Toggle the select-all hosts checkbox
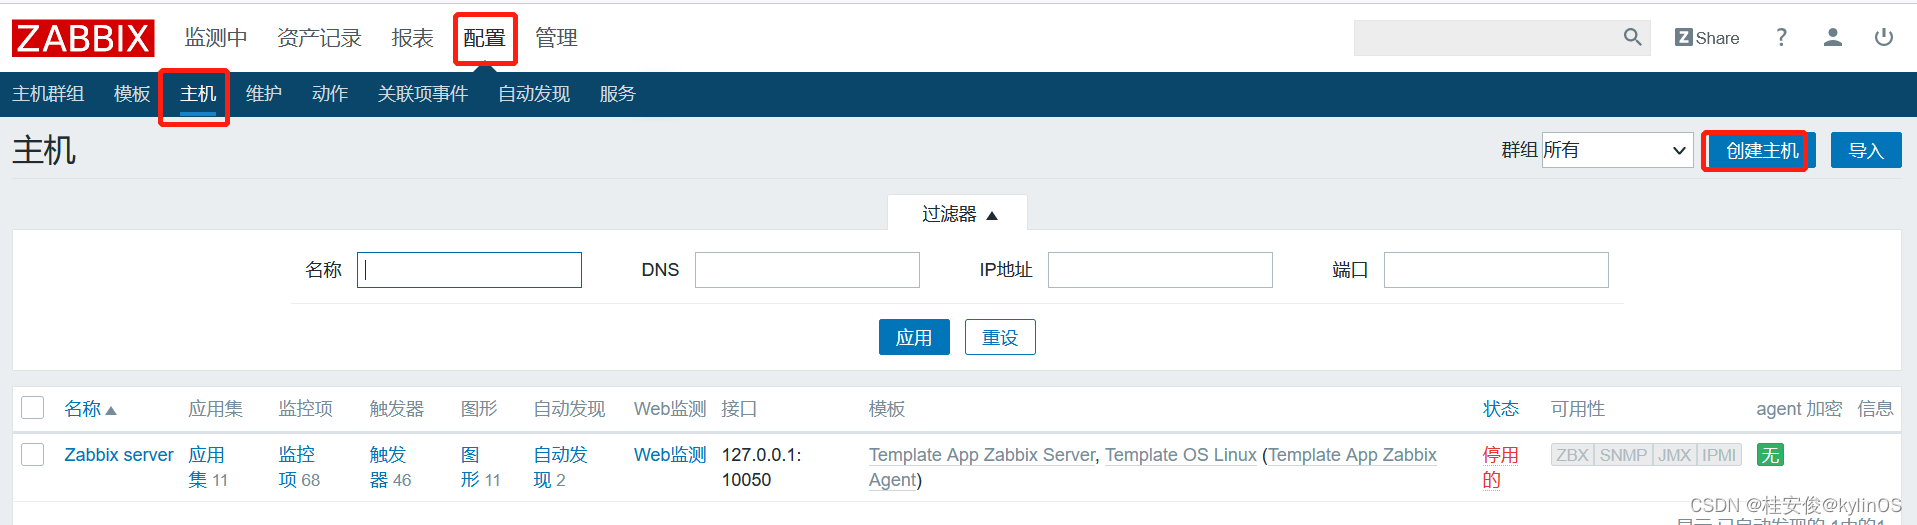This screenshot has width=1917, height=525. [x=33, y=408]
